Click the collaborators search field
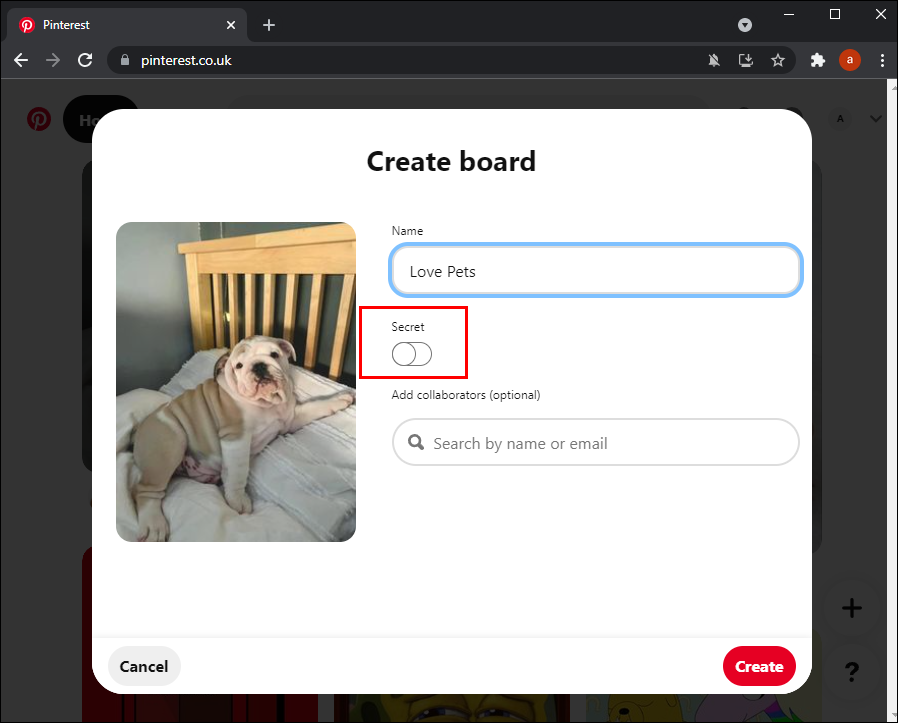Image resolution: width=898 pixels, height=723 pixels. coord(596,442)
